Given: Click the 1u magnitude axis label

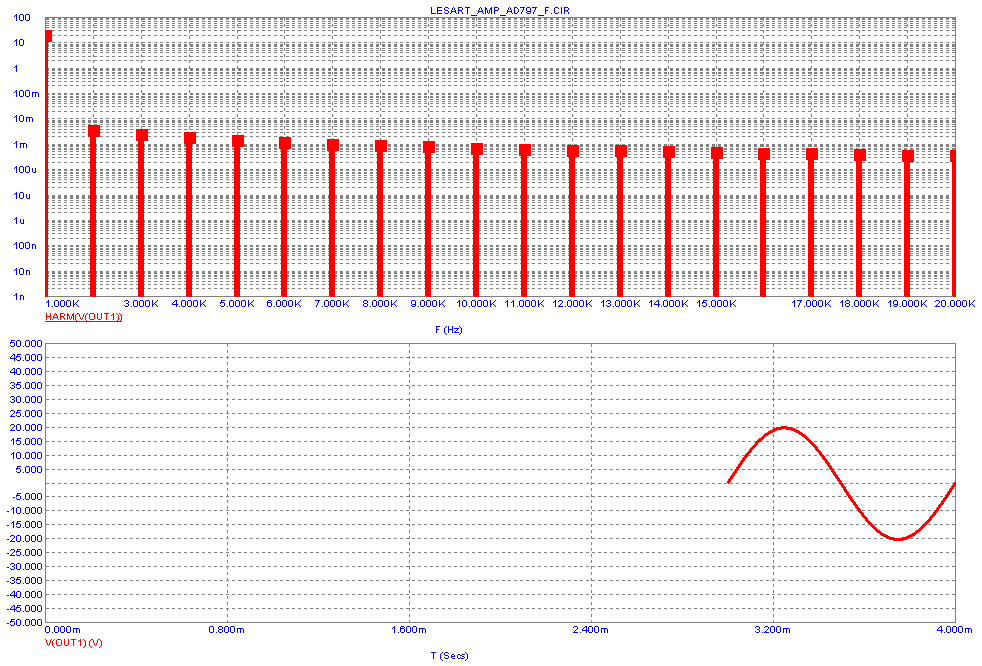Looking at the screenshot, I should 19,221.
